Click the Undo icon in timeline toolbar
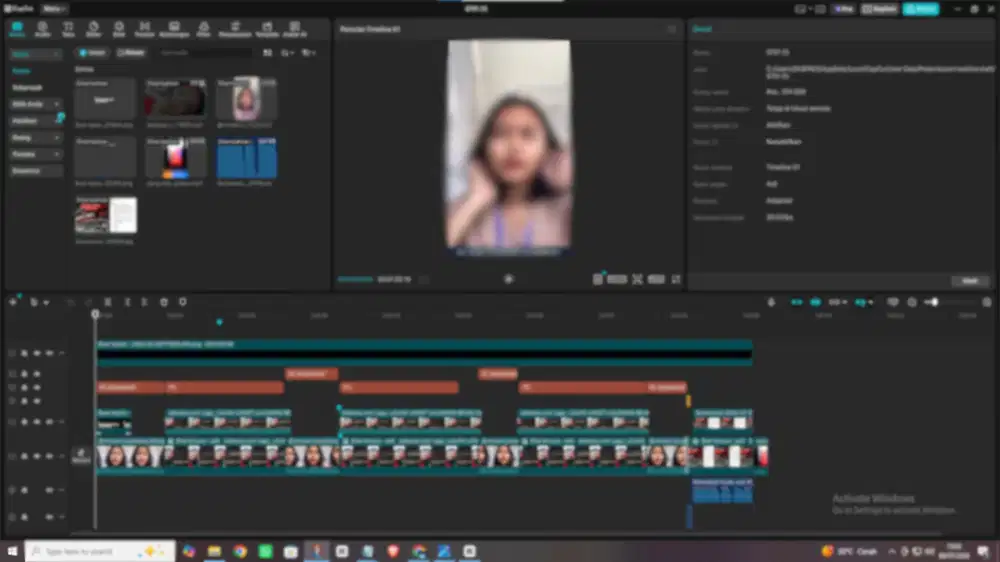The height and width of the screenshot is (562, 1000). click(x=70, y=302)
